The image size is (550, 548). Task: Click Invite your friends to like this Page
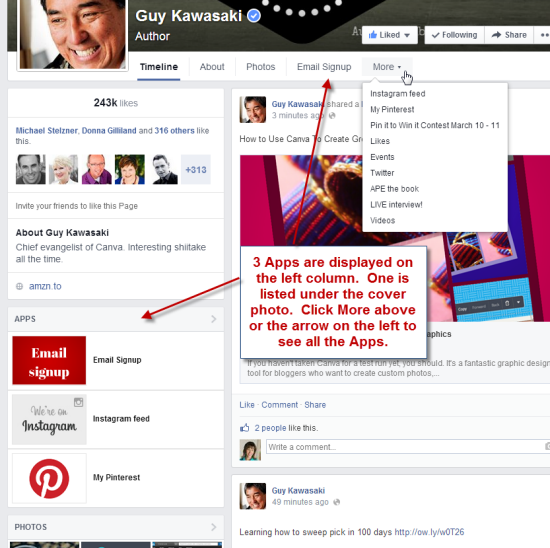(x=76, y=206)
